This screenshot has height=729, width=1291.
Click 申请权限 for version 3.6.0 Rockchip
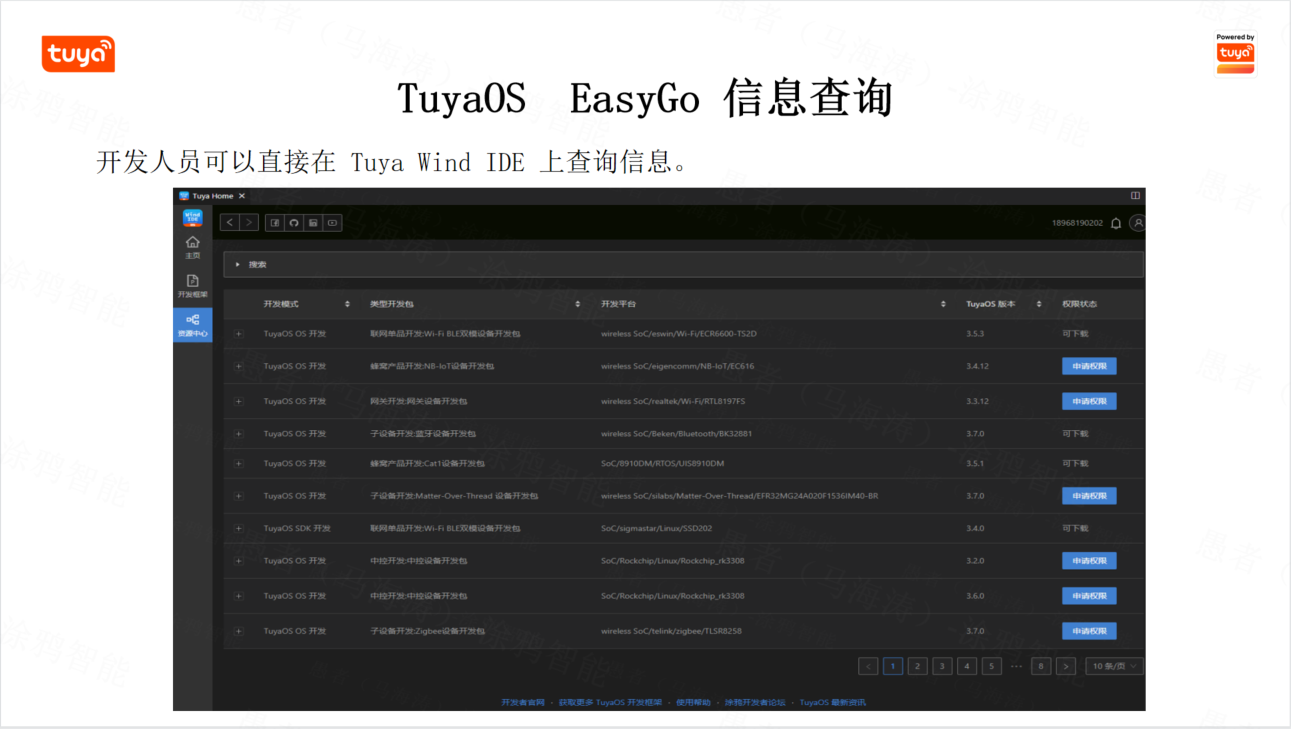(1089, 596)
